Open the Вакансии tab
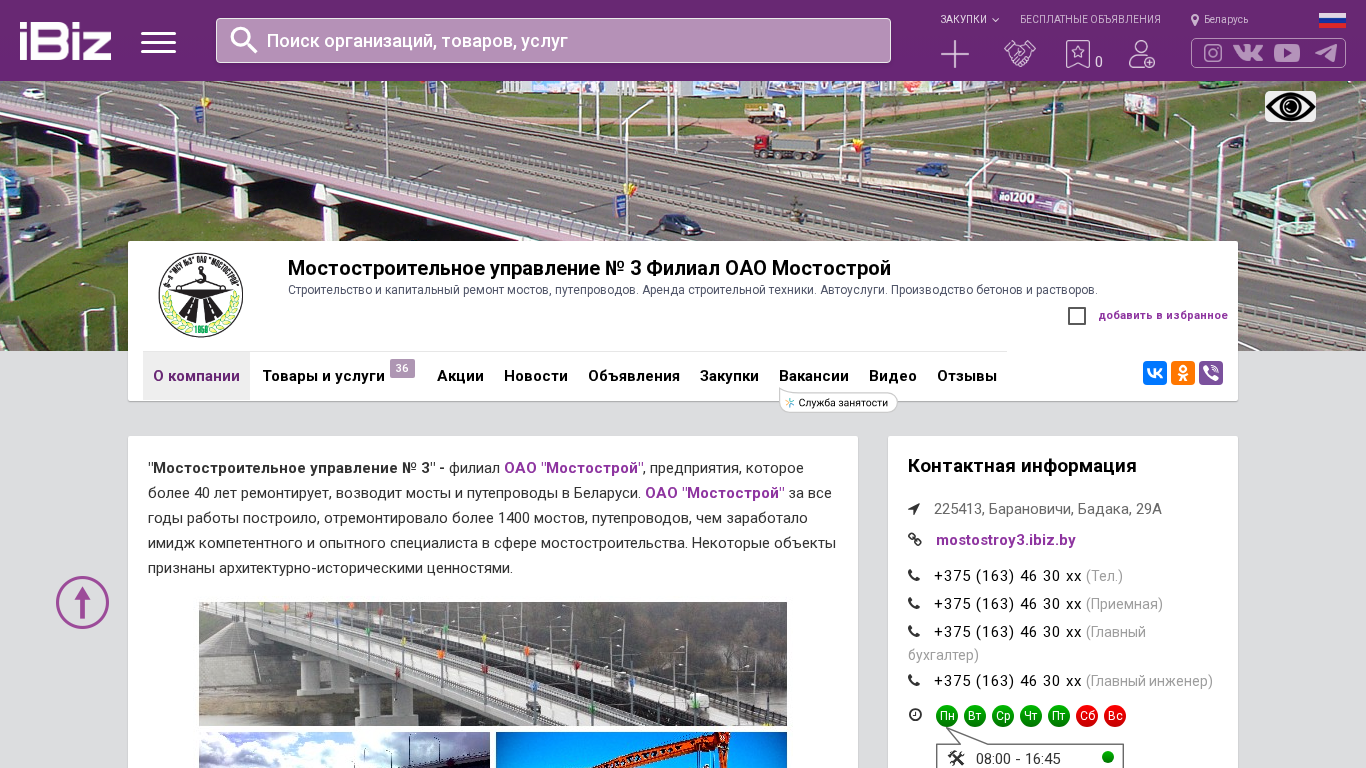Viewport: 1366px width, 768px height. [814, 376]
